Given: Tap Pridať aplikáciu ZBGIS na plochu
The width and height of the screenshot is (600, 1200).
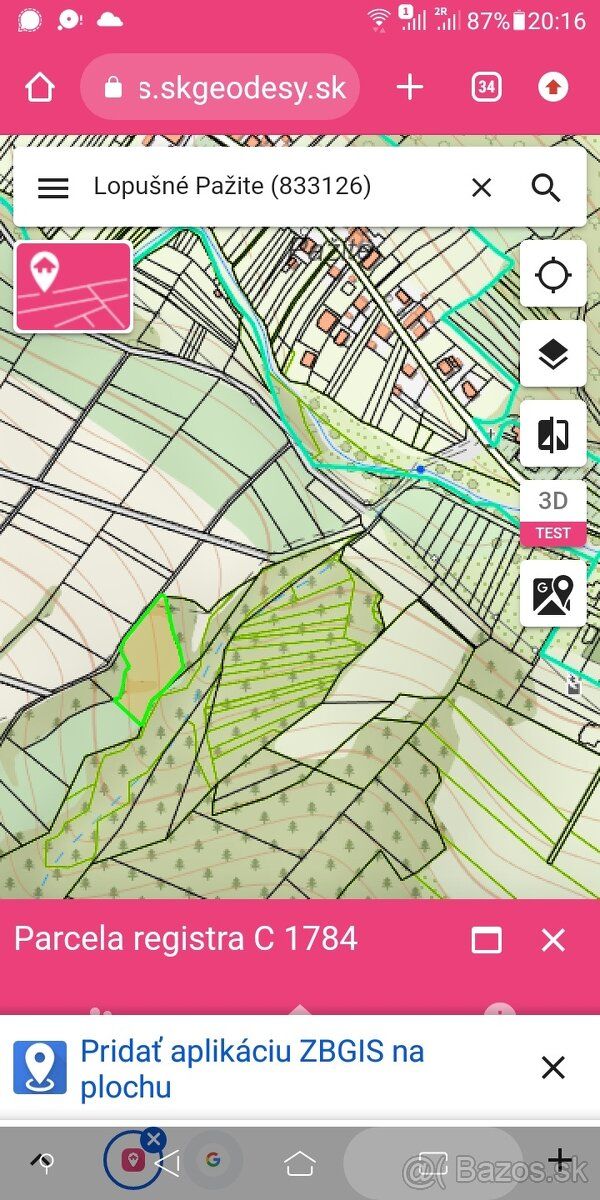Looking at the screenshot, I should tap(252, 1068).
